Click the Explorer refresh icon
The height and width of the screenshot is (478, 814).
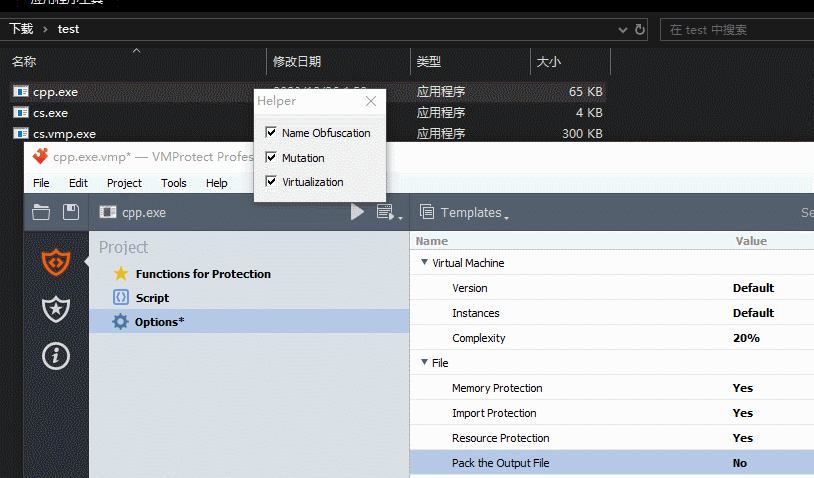point(640,30)
